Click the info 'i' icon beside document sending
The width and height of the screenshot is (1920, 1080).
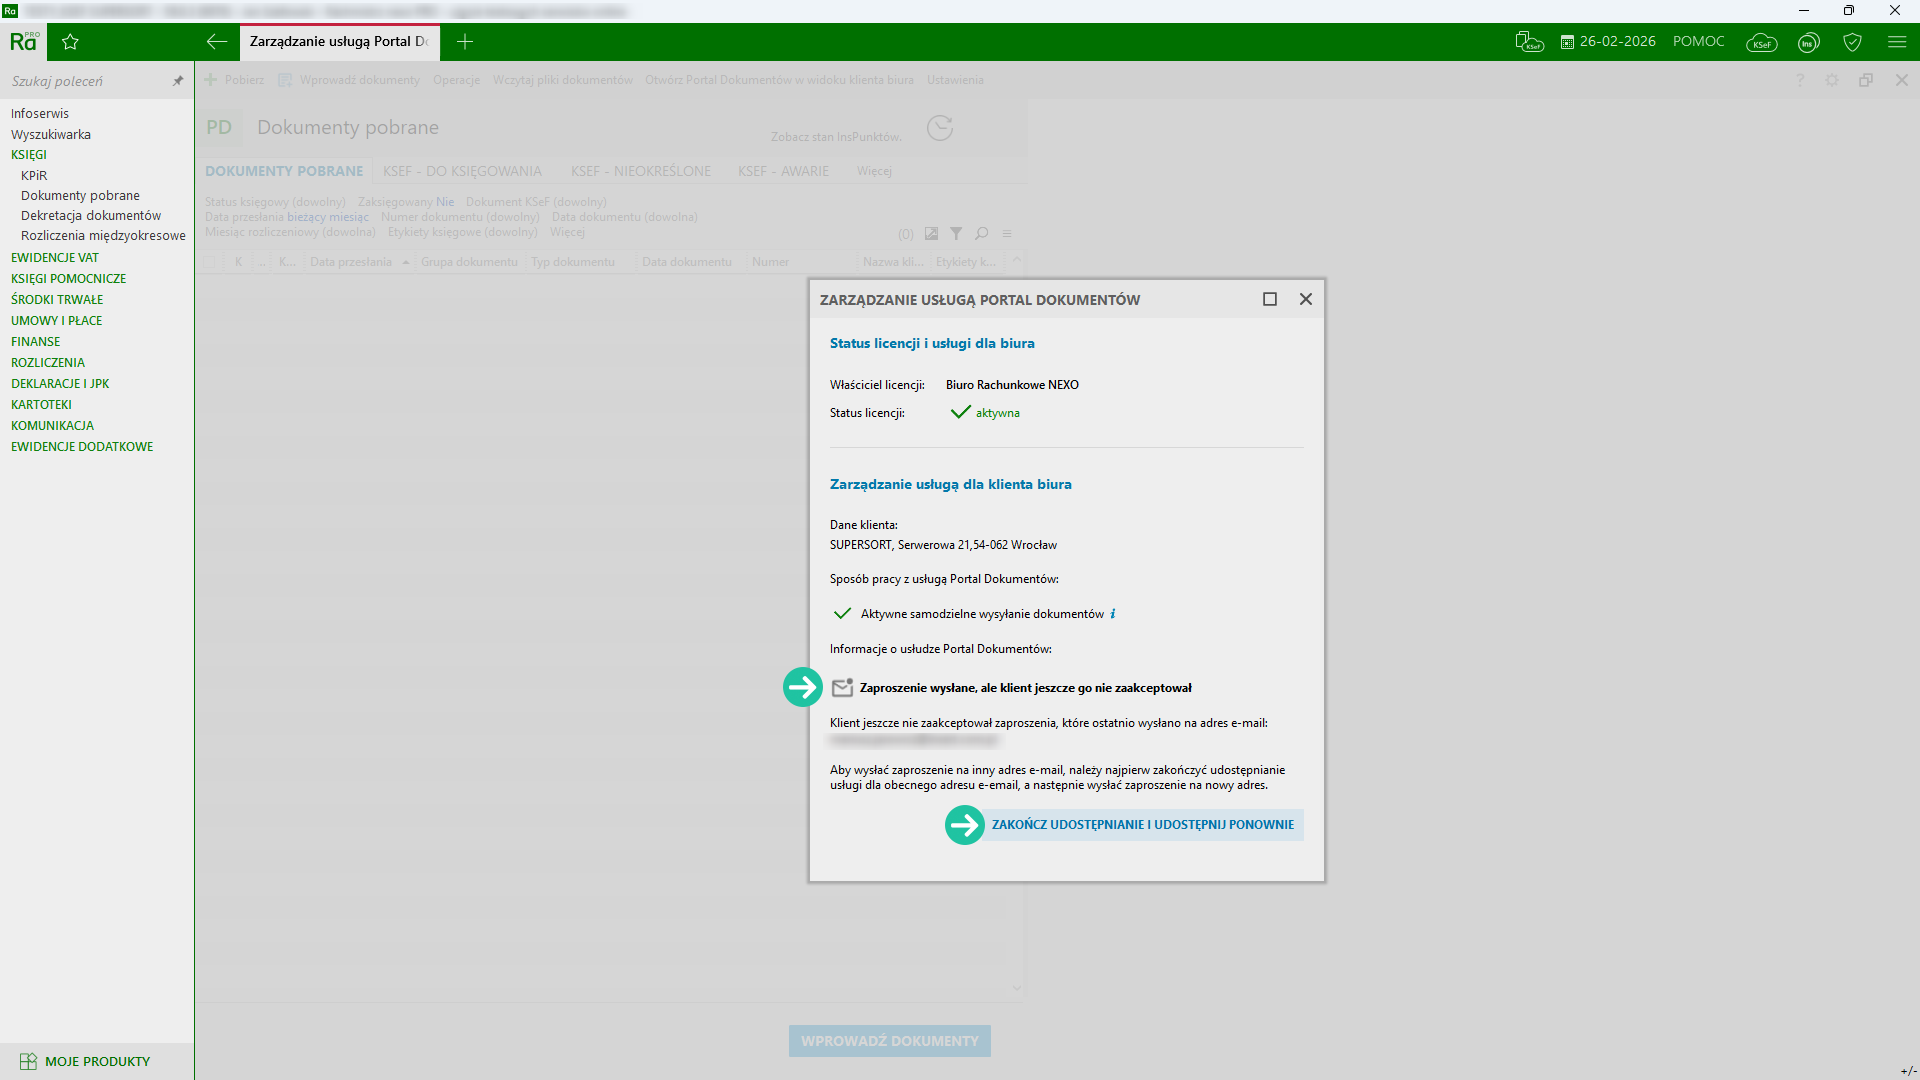pos(1113,614)
